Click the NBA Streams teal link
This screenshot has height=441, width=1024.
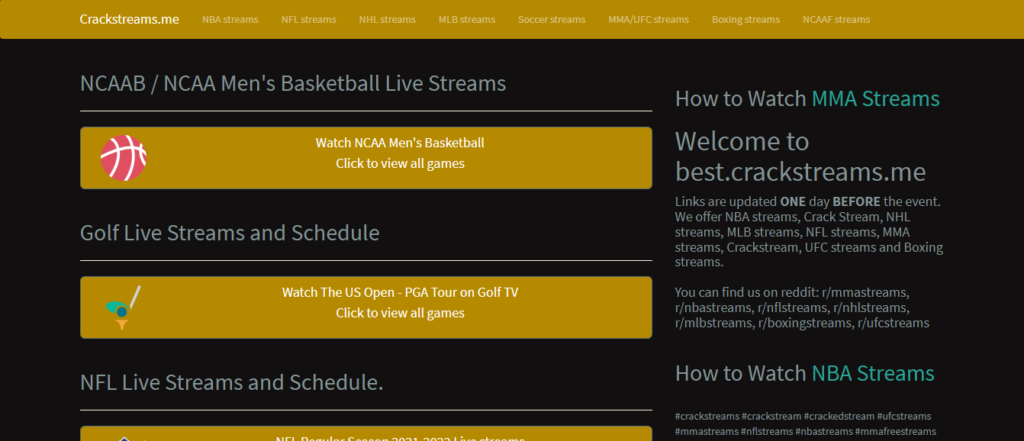(x=872, y=373)
